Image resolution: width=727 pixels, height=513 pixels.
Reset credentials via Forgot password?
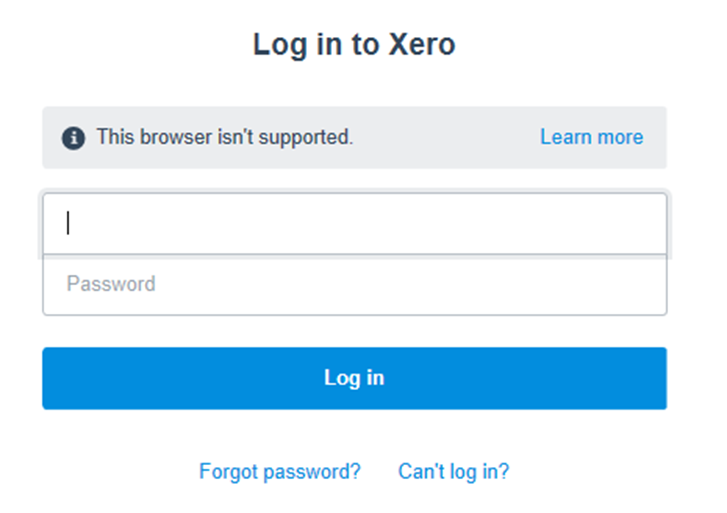pos(279,471)
